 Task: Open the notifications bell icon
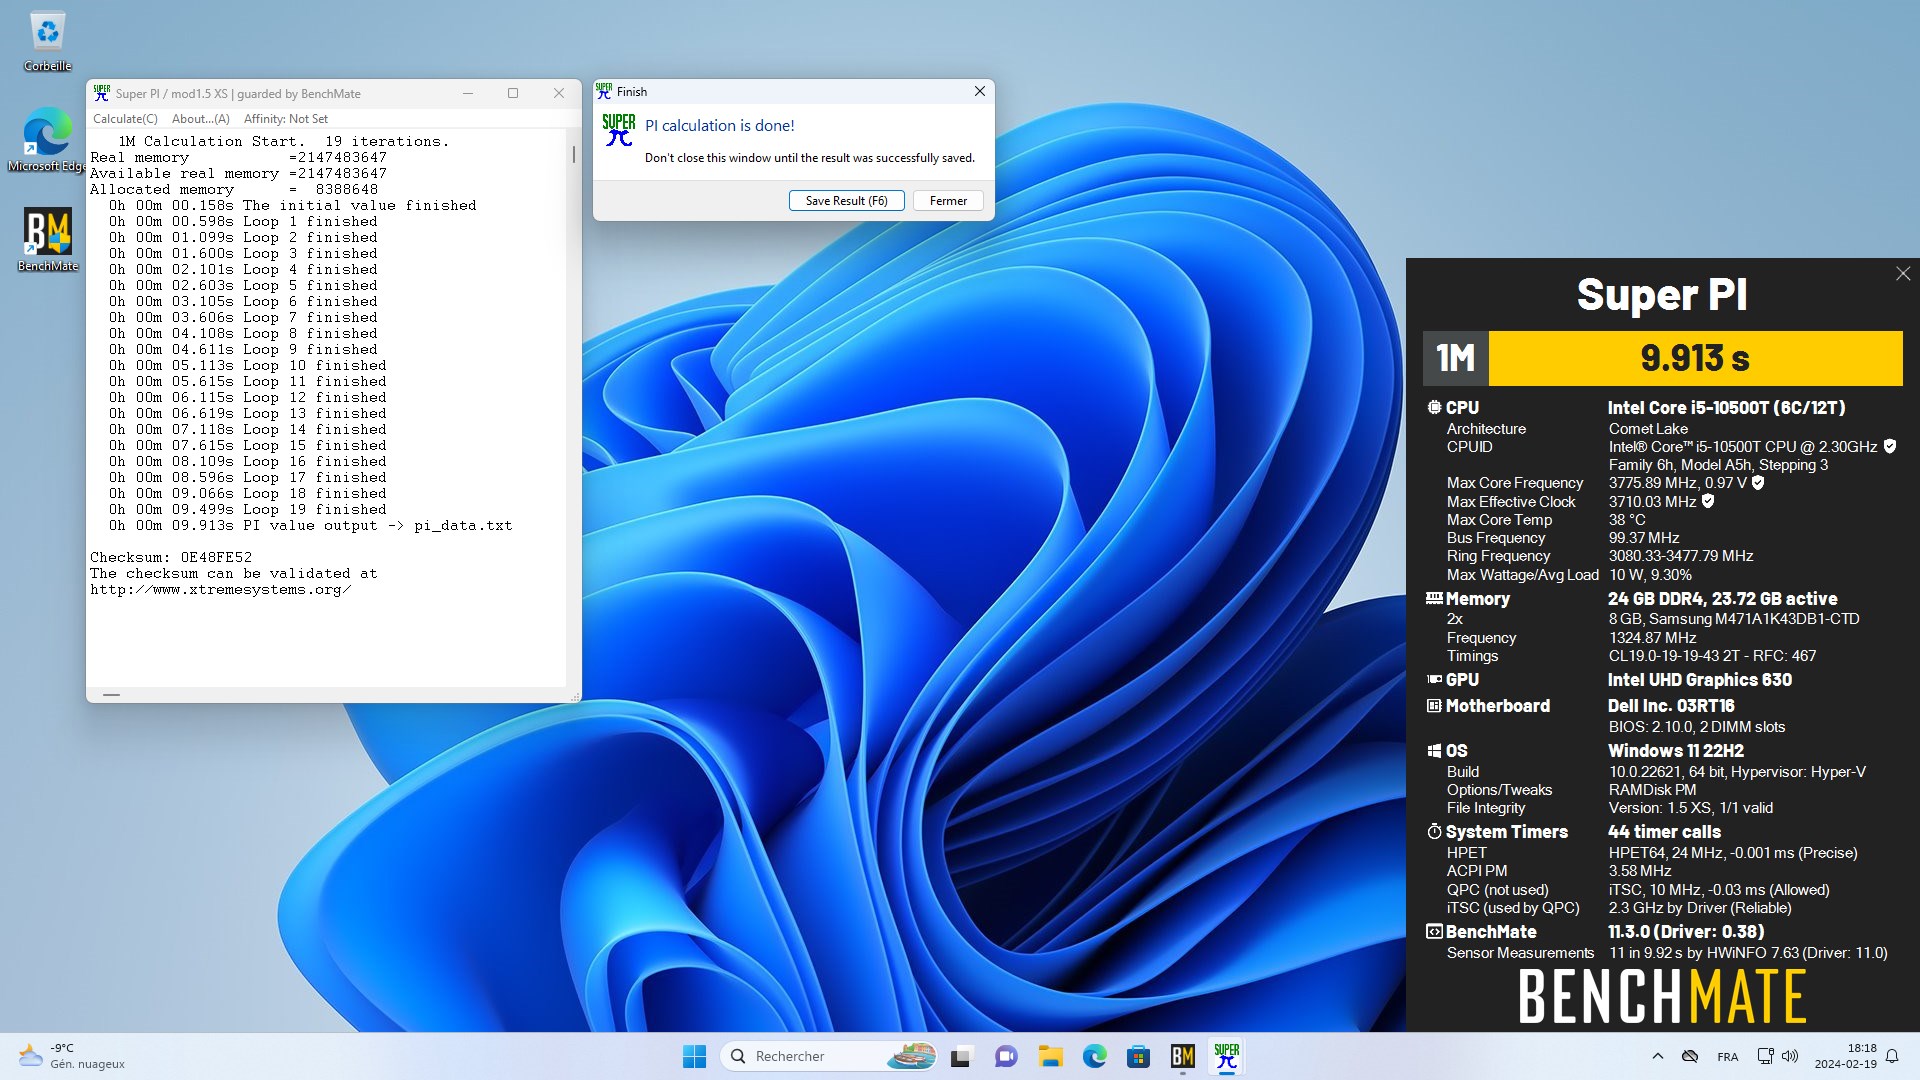pos(1892,1056)
